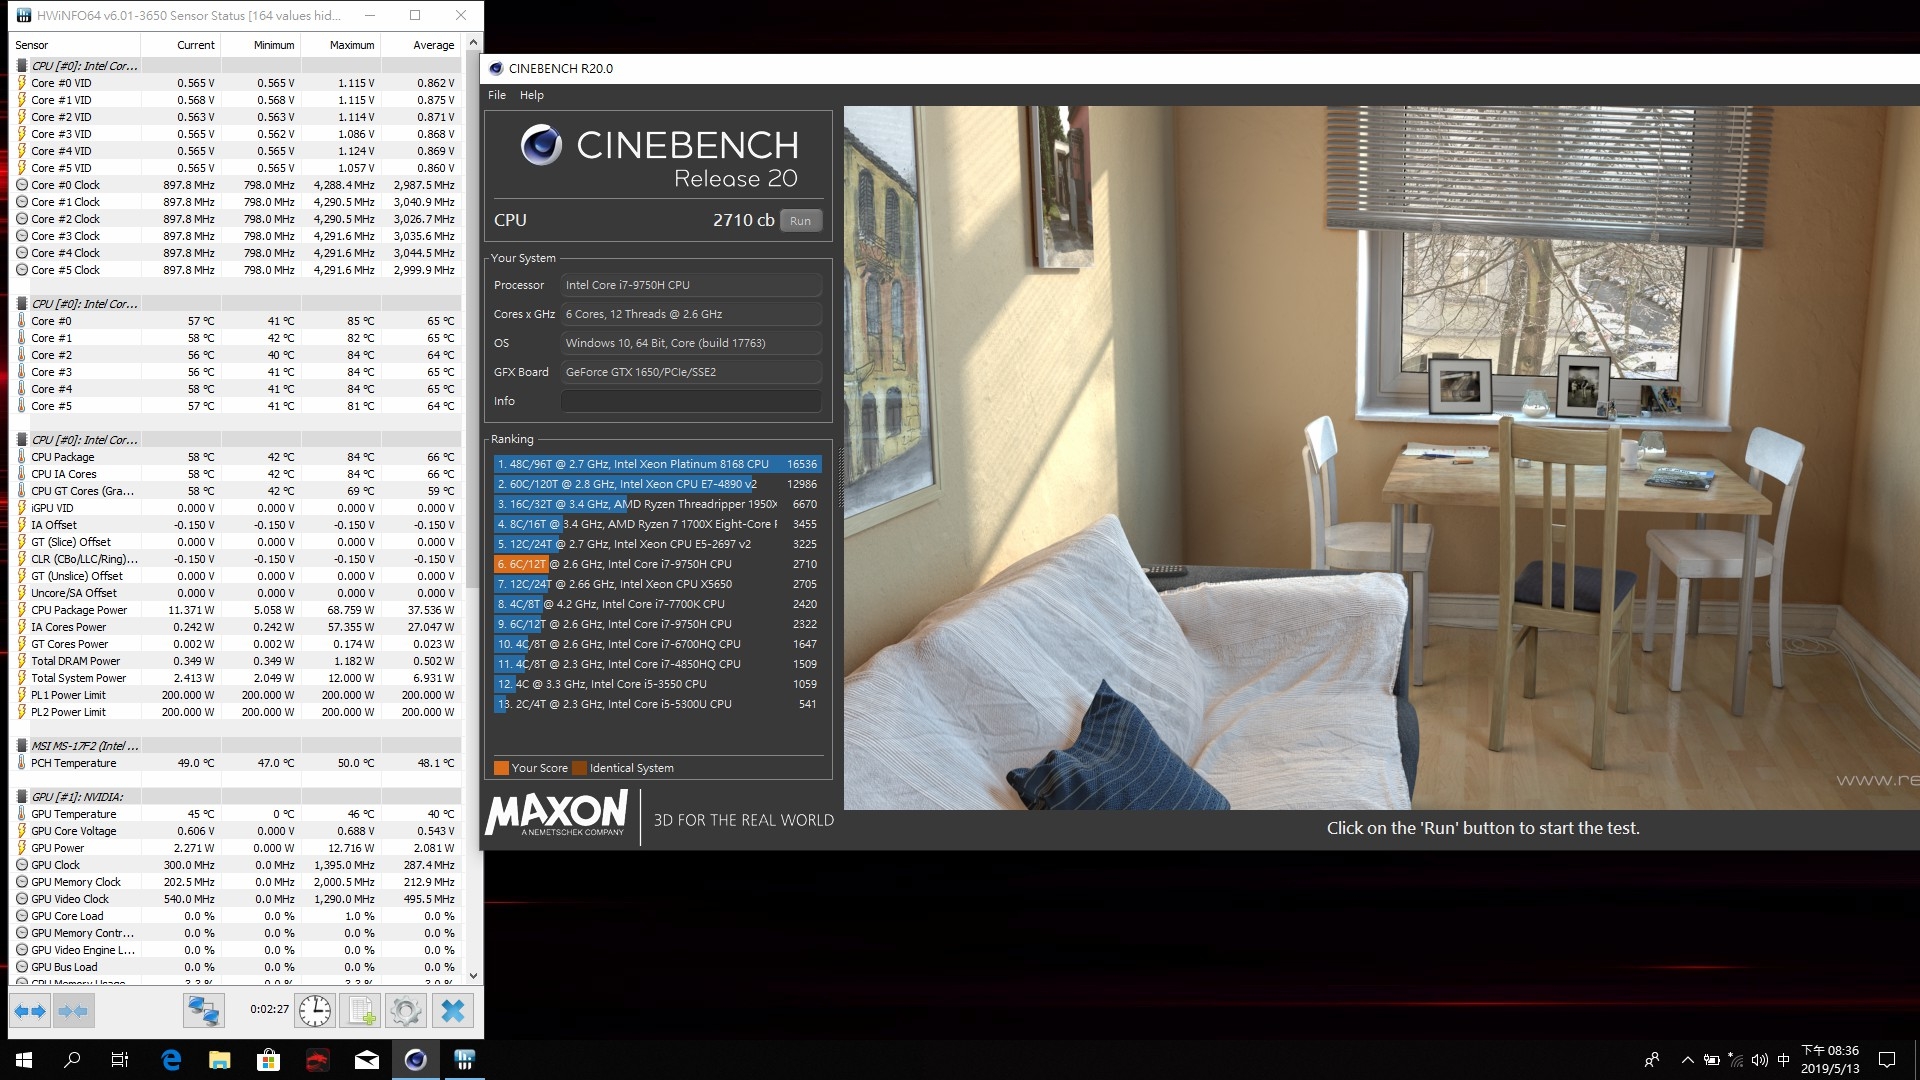Click the volume speaker tray icon
Image resolution: width=1920 pixels, height=1080 pixels.
(x=1760, y=1060)
